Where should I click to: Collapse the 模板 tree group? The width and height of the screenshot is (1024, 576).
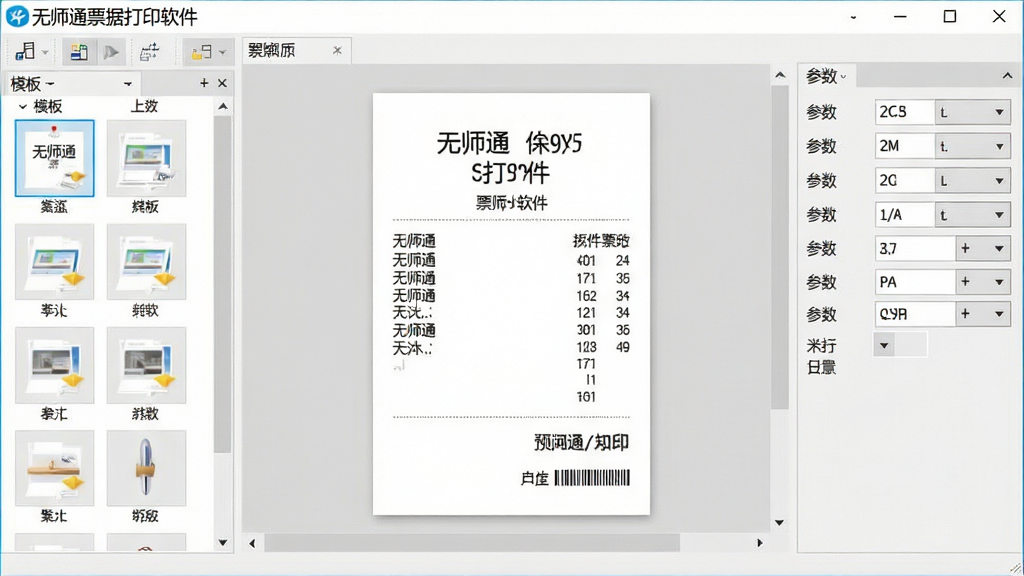pos(23,106)
